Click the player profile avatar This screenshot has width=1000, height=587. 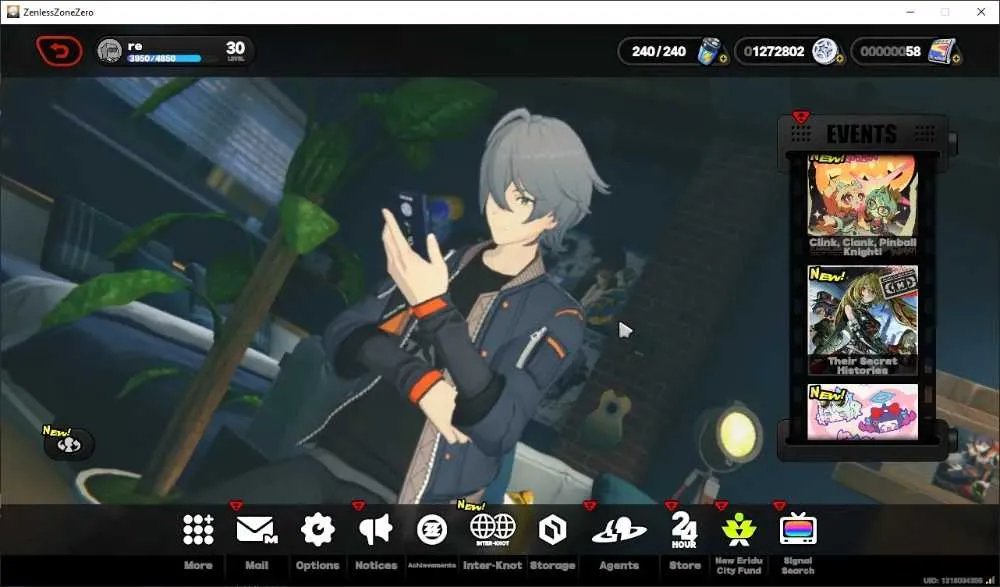coord(110,51)
